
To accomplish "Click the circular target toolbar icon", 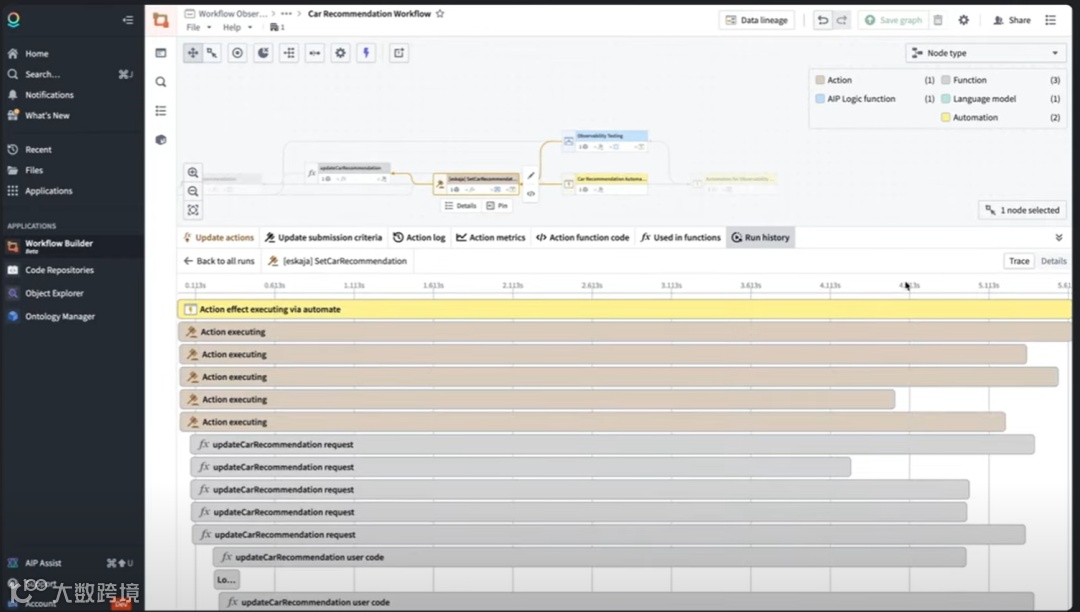I will [238, 53].
